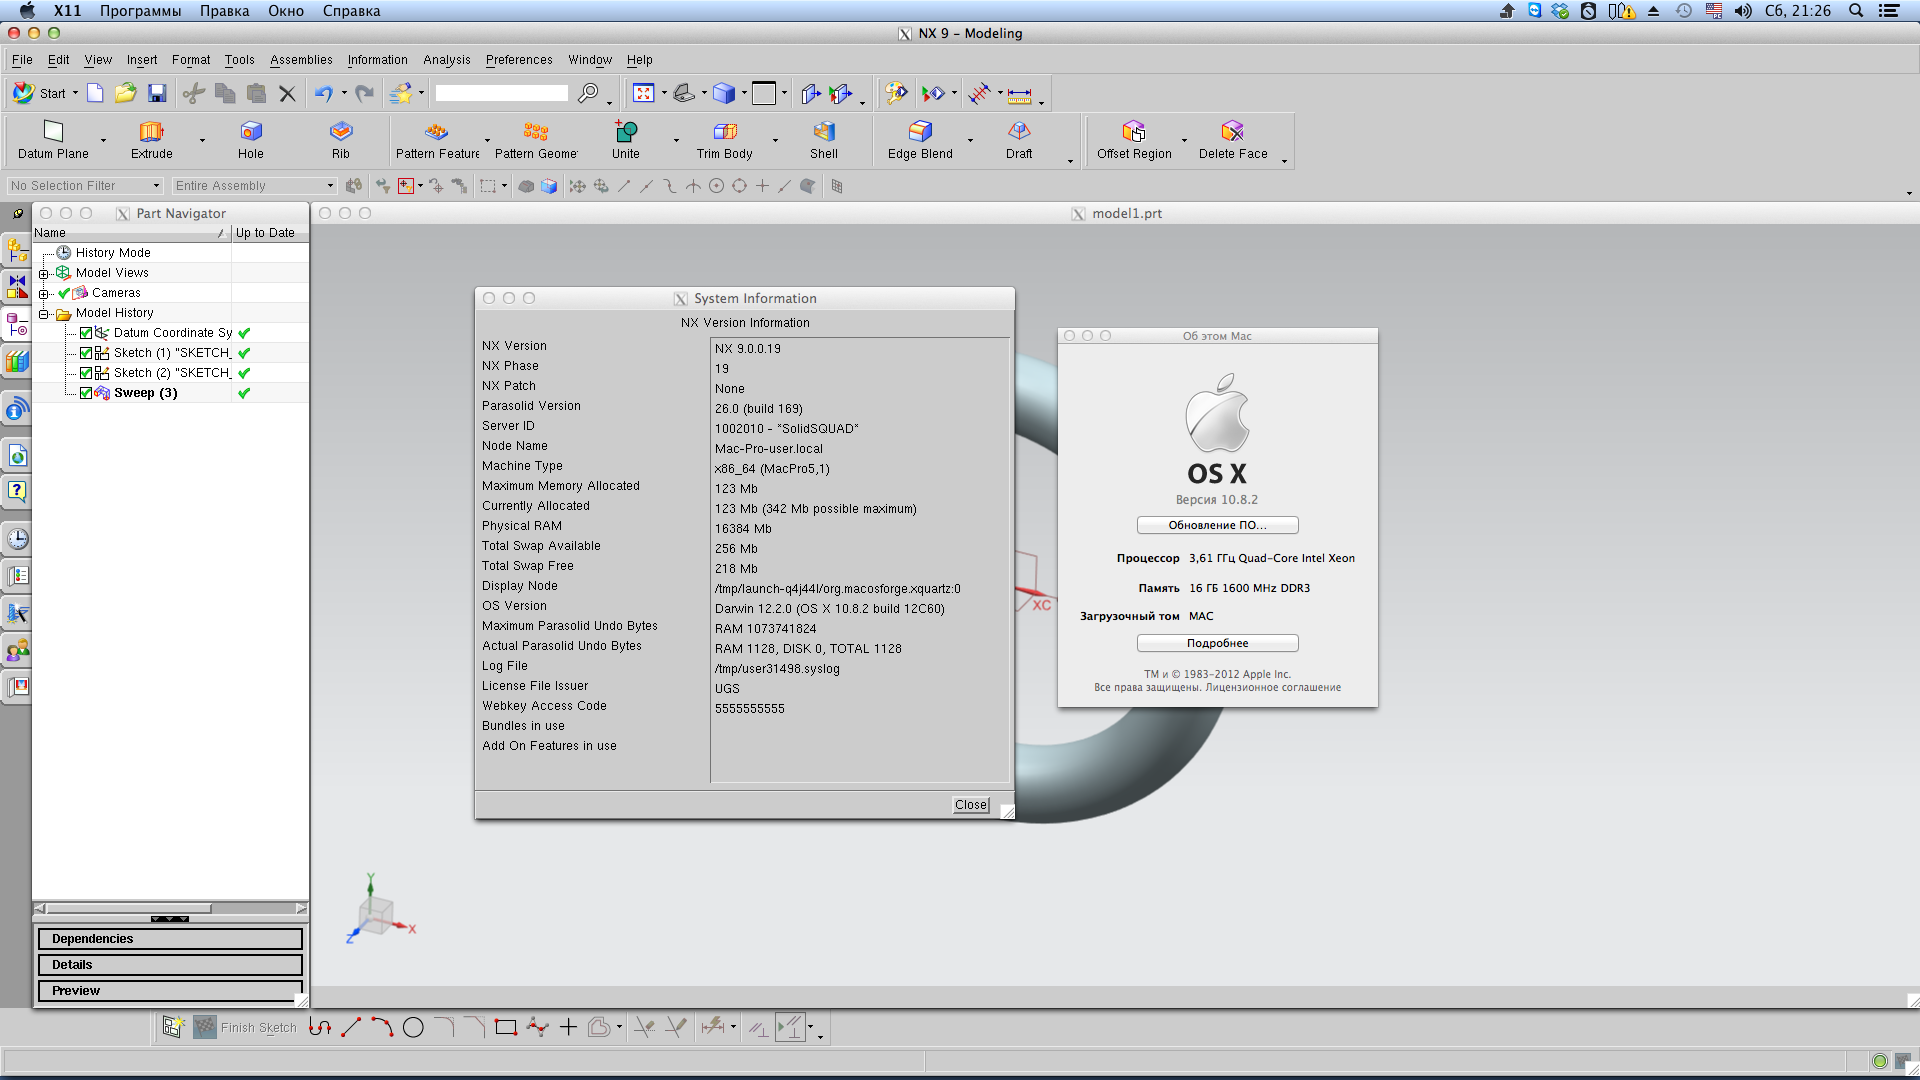This screenshot has width=1920, height=1080.
Task: Toggle Datum Coordinate System checkbox
Action: [86, 333]
